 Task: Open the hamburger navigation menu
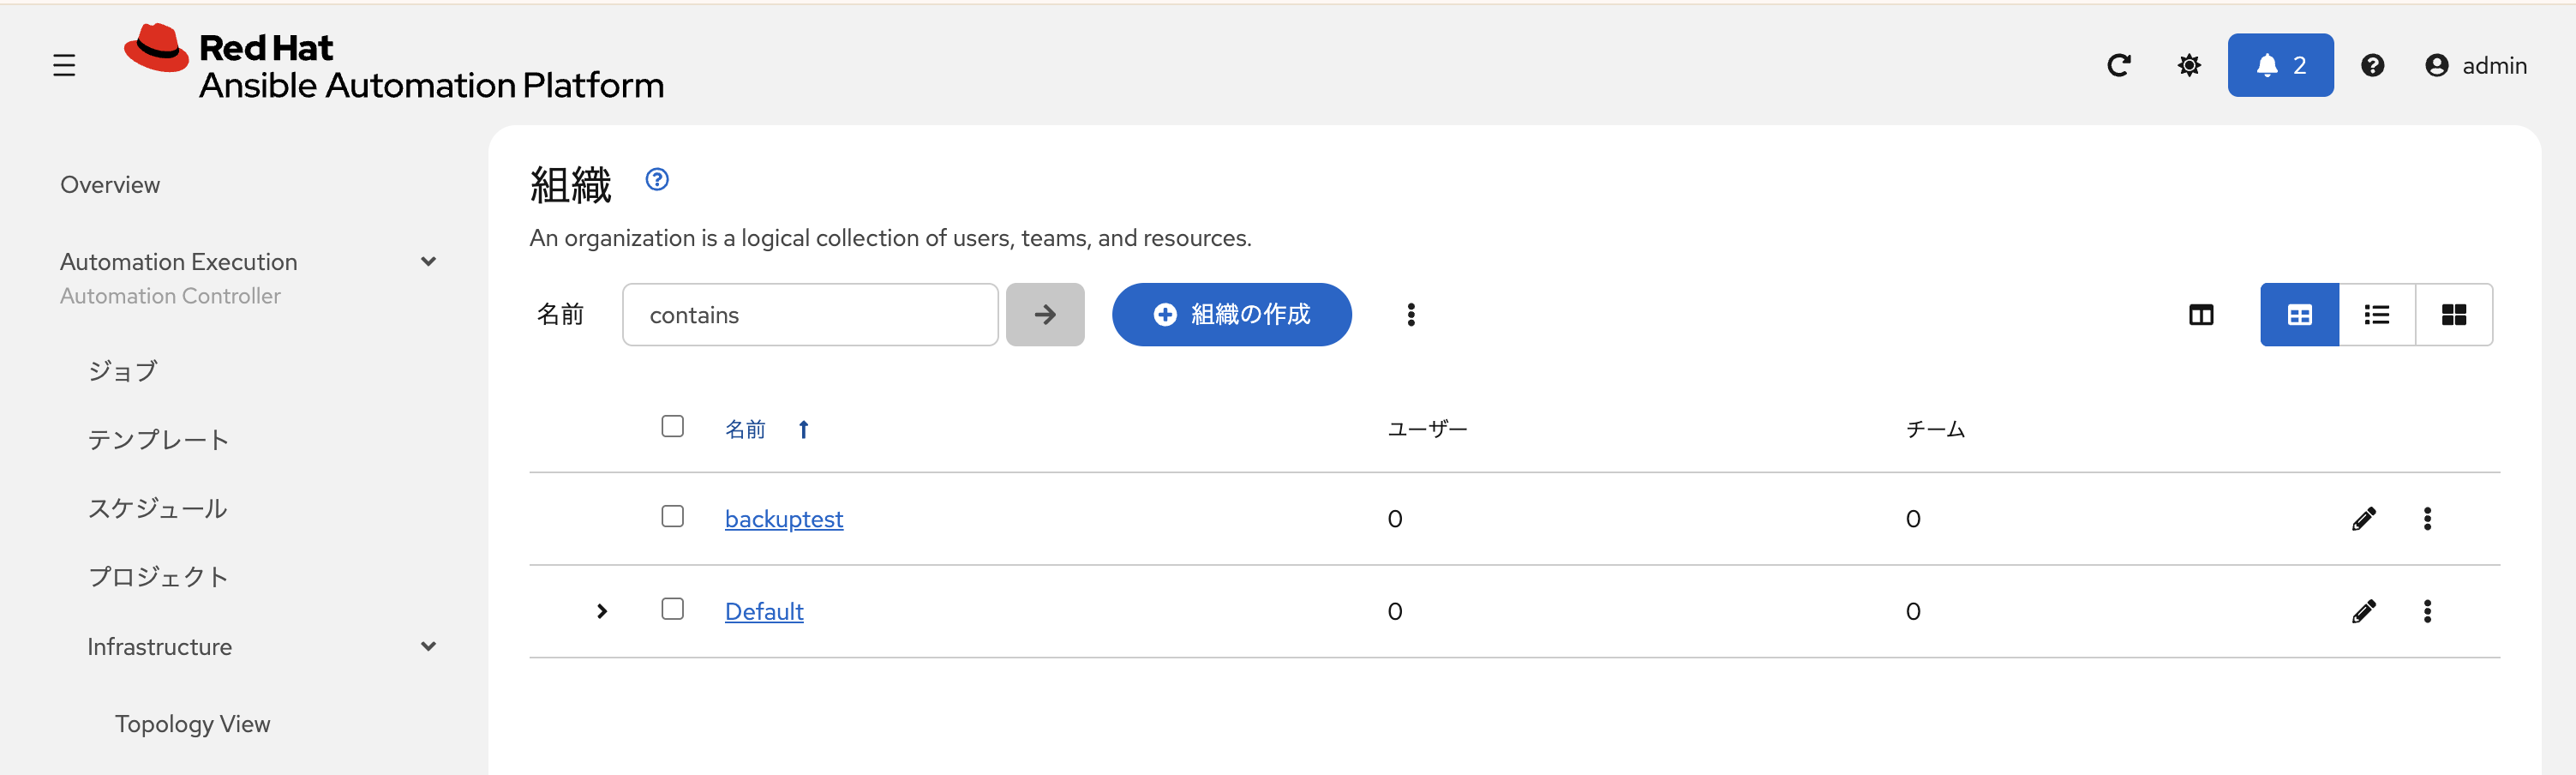64,66
